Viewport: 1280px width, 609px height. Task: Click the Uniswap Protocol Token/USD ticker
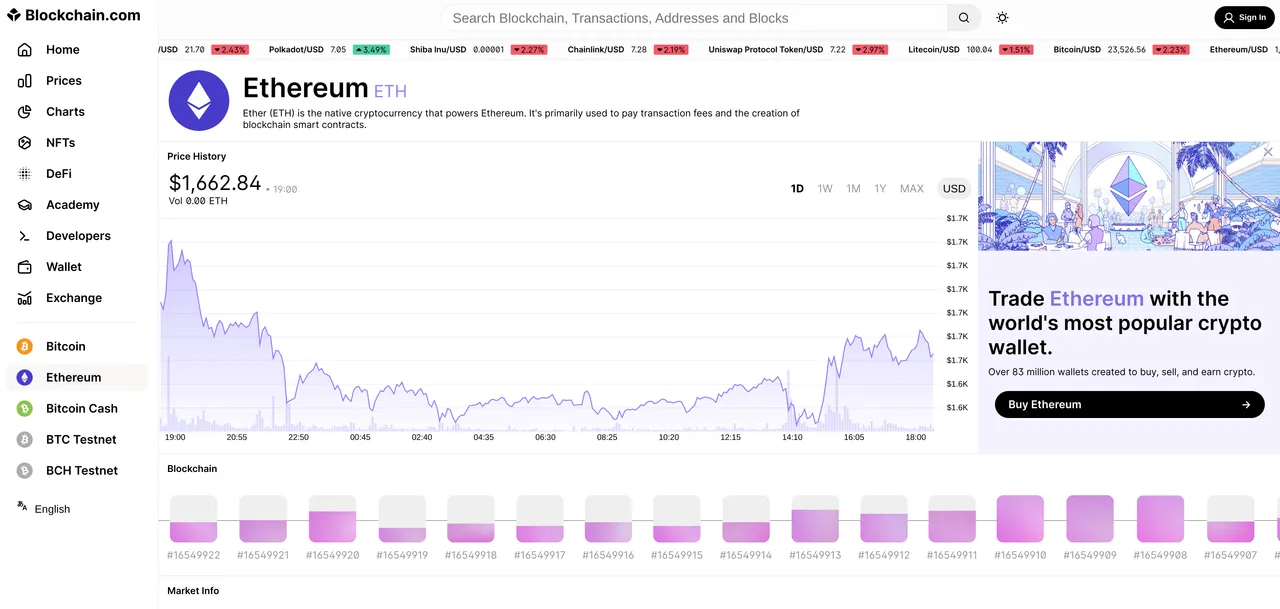(x=798, y=49)
